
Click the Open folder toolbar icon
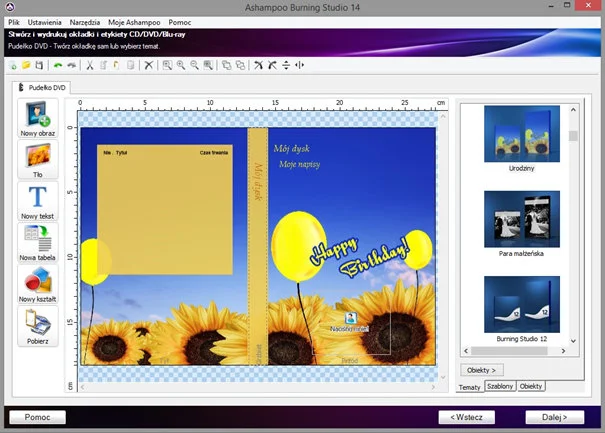pyautogui.click(x=25, y=65)
